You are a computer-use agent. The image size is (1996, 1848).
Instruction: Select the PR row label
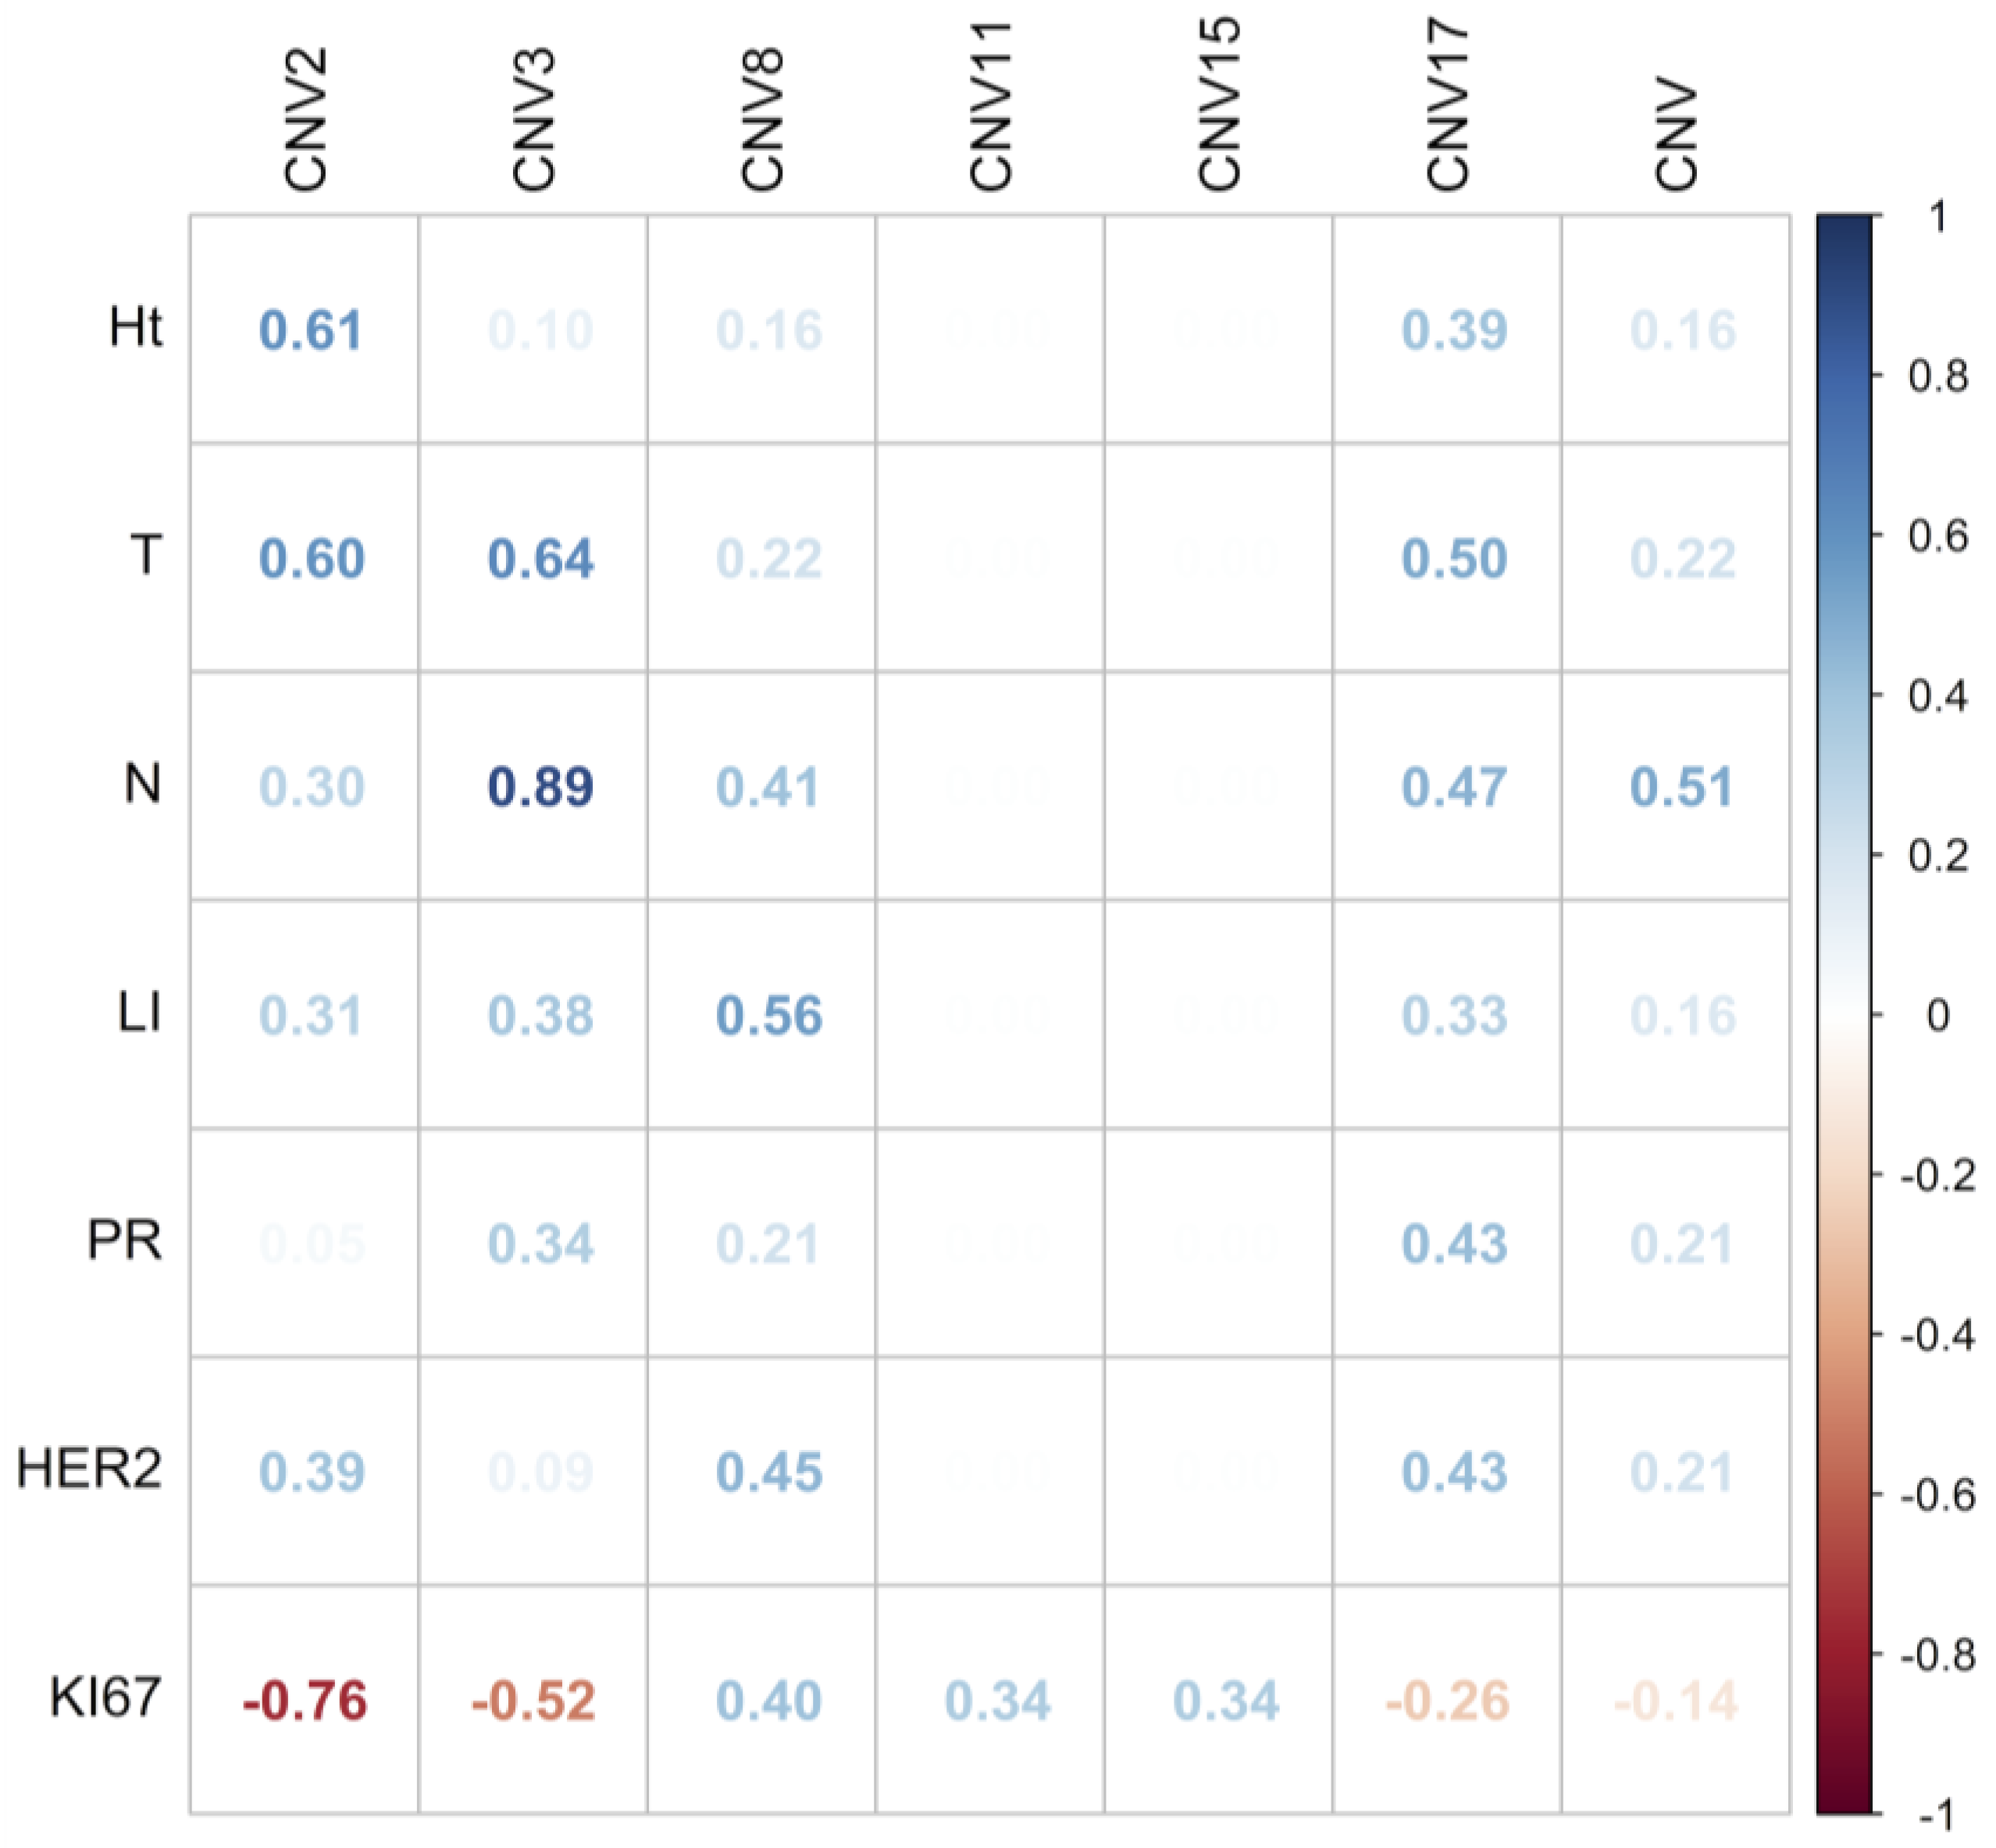[124, 1241]
